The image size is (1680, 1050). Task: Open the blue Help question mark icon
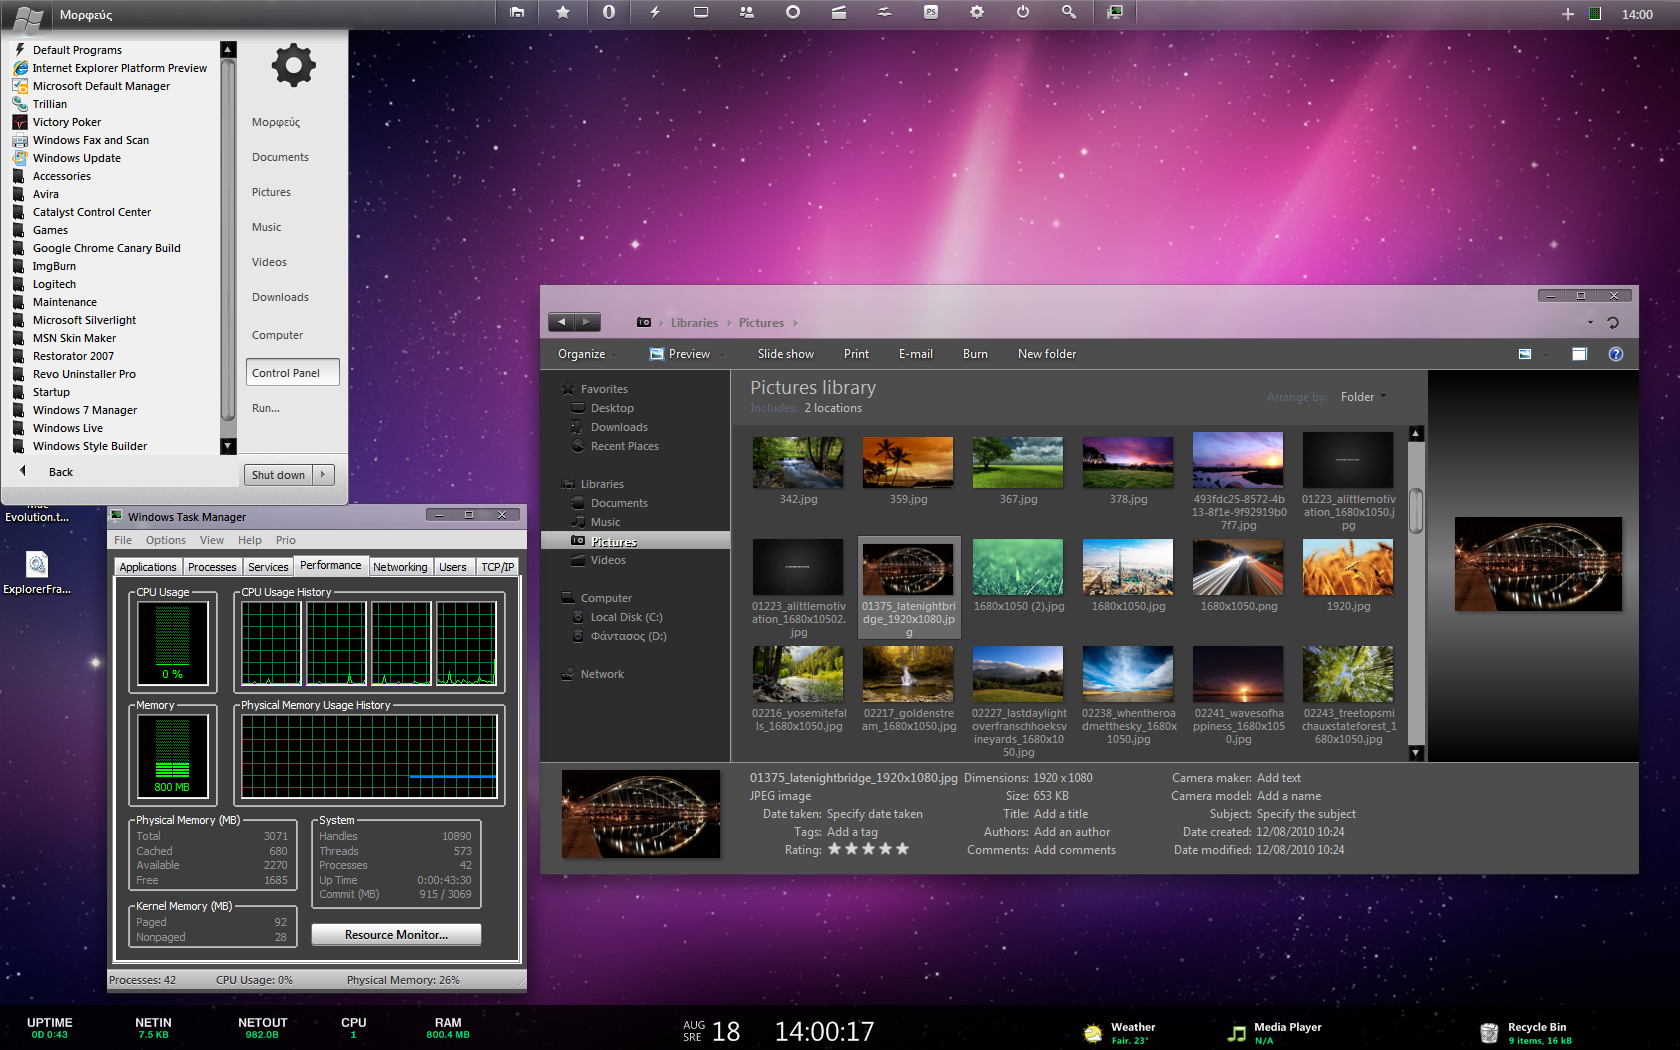tap(1615, 354)
